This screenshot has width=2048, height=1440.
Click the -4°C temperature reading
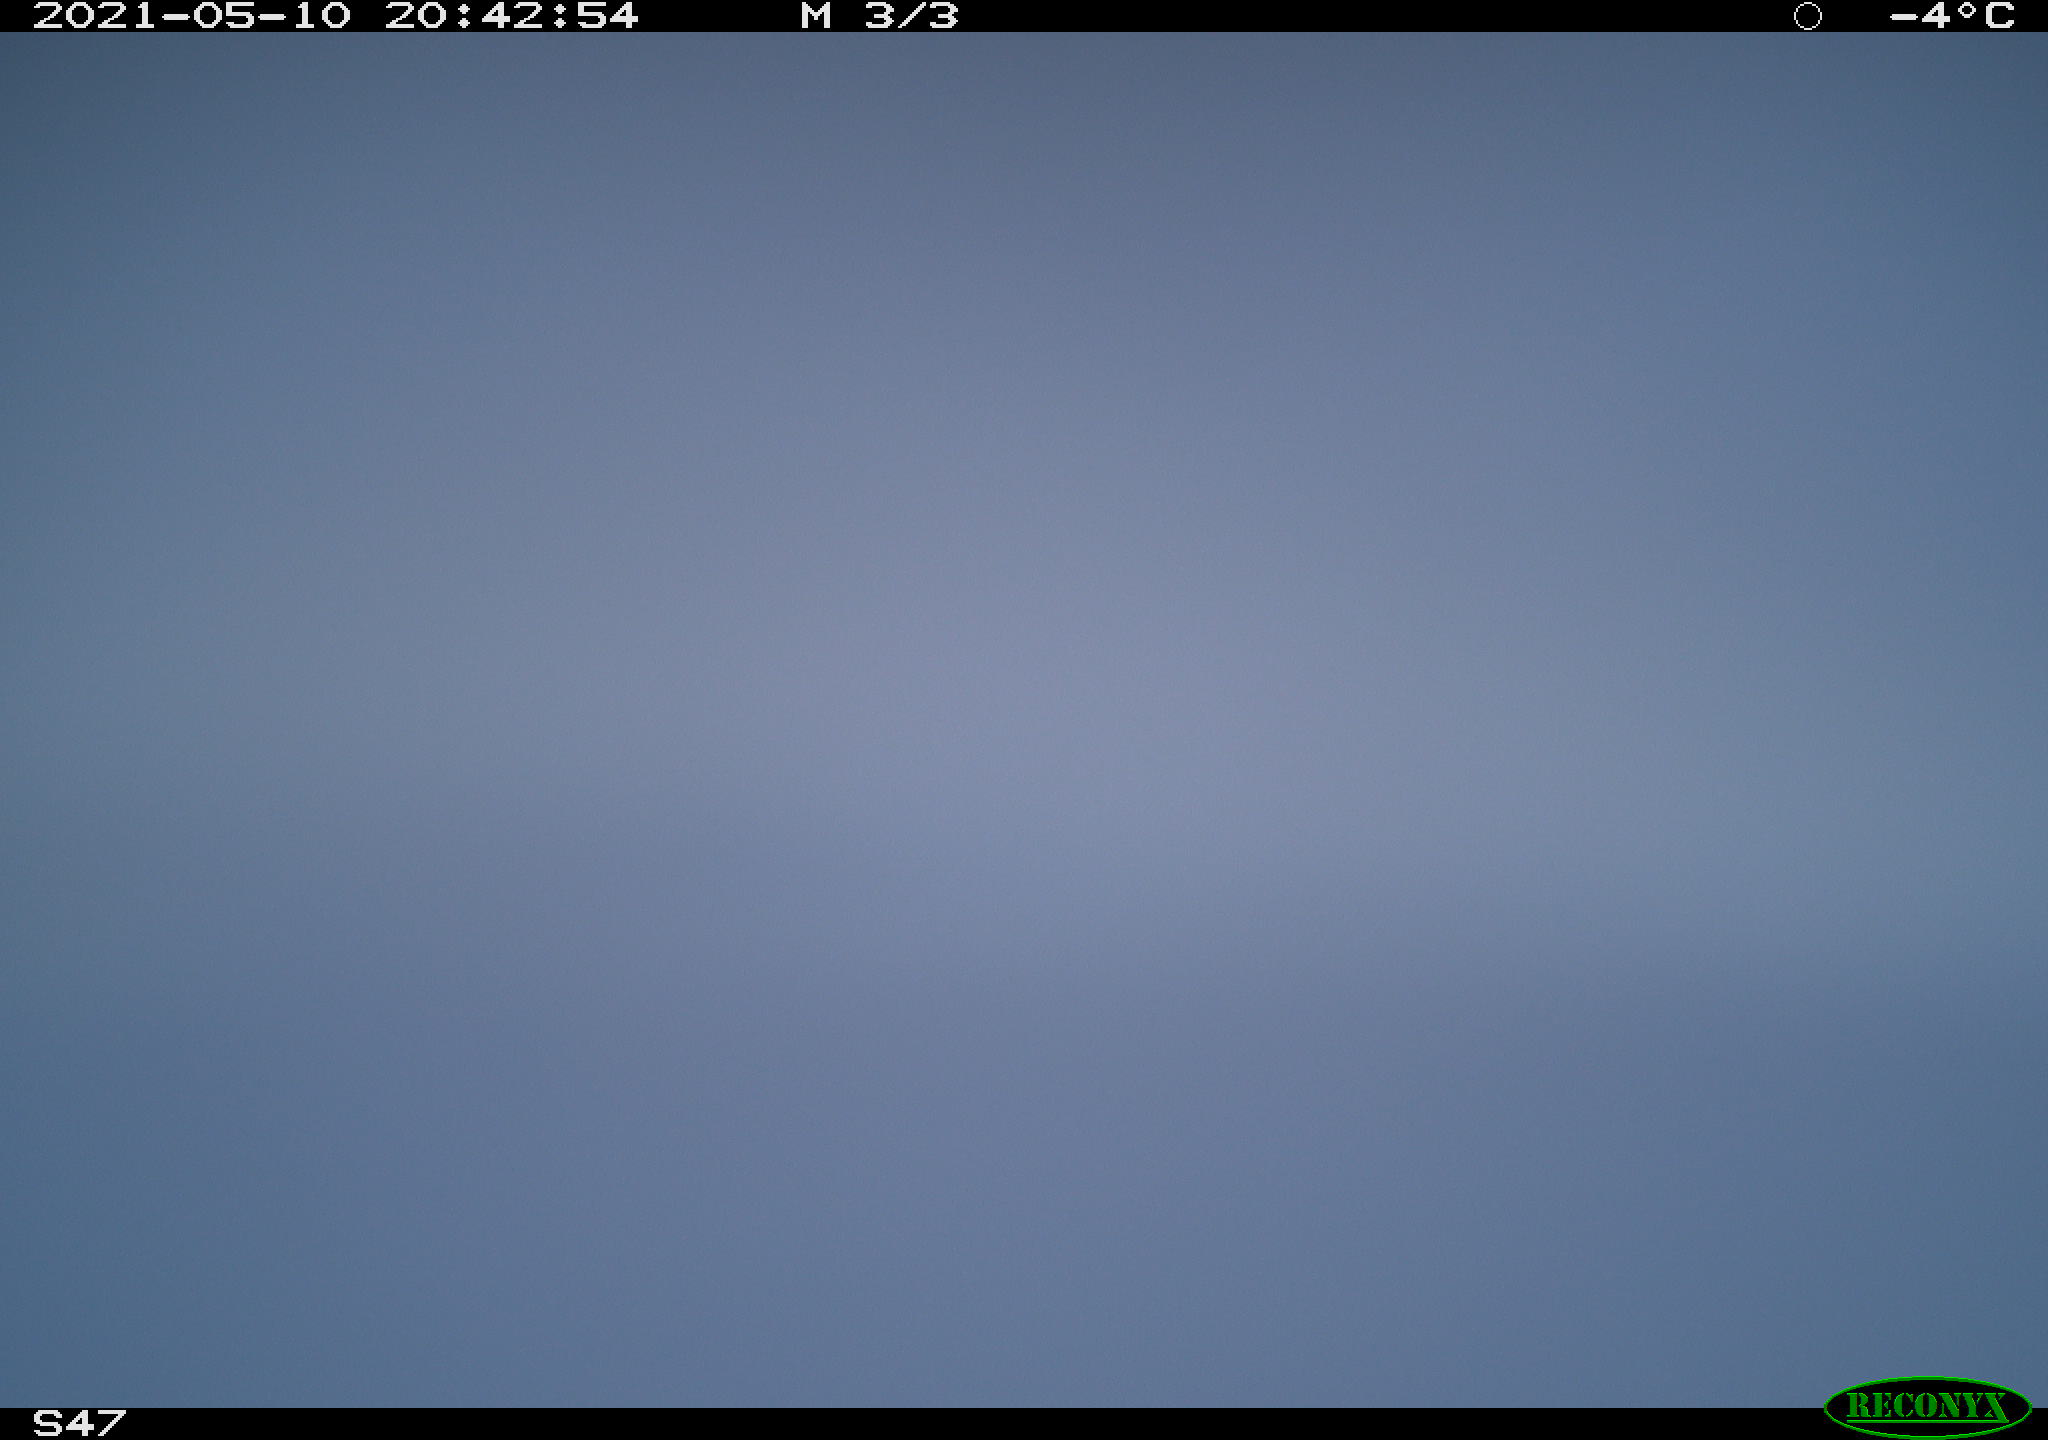click(x=1951, y=16)
